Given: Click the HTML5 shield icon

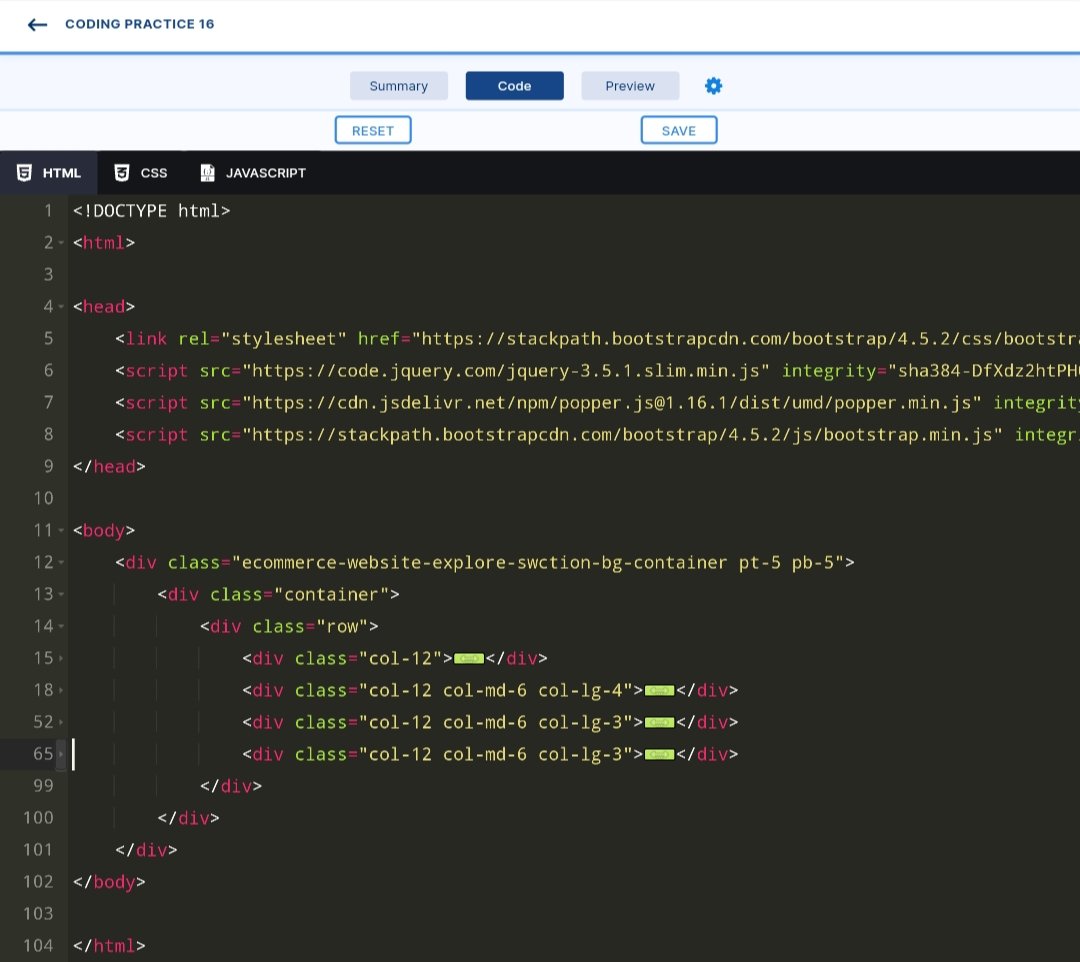Looking at the screenshot, I should (24, 173).
